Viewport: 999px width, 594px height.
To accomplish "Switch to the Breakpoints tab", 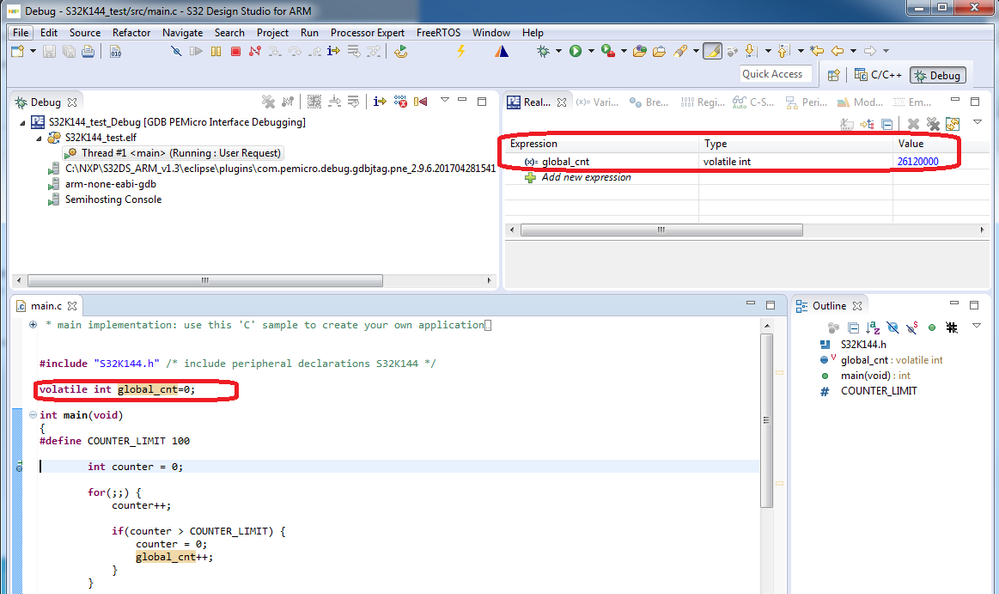I will point(649,102).
